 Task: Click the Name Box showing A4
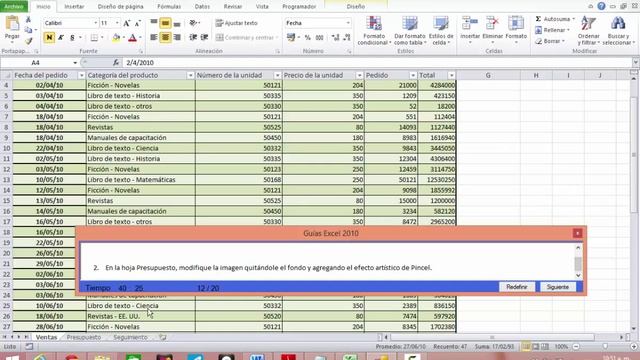click(x=36, y=62)
